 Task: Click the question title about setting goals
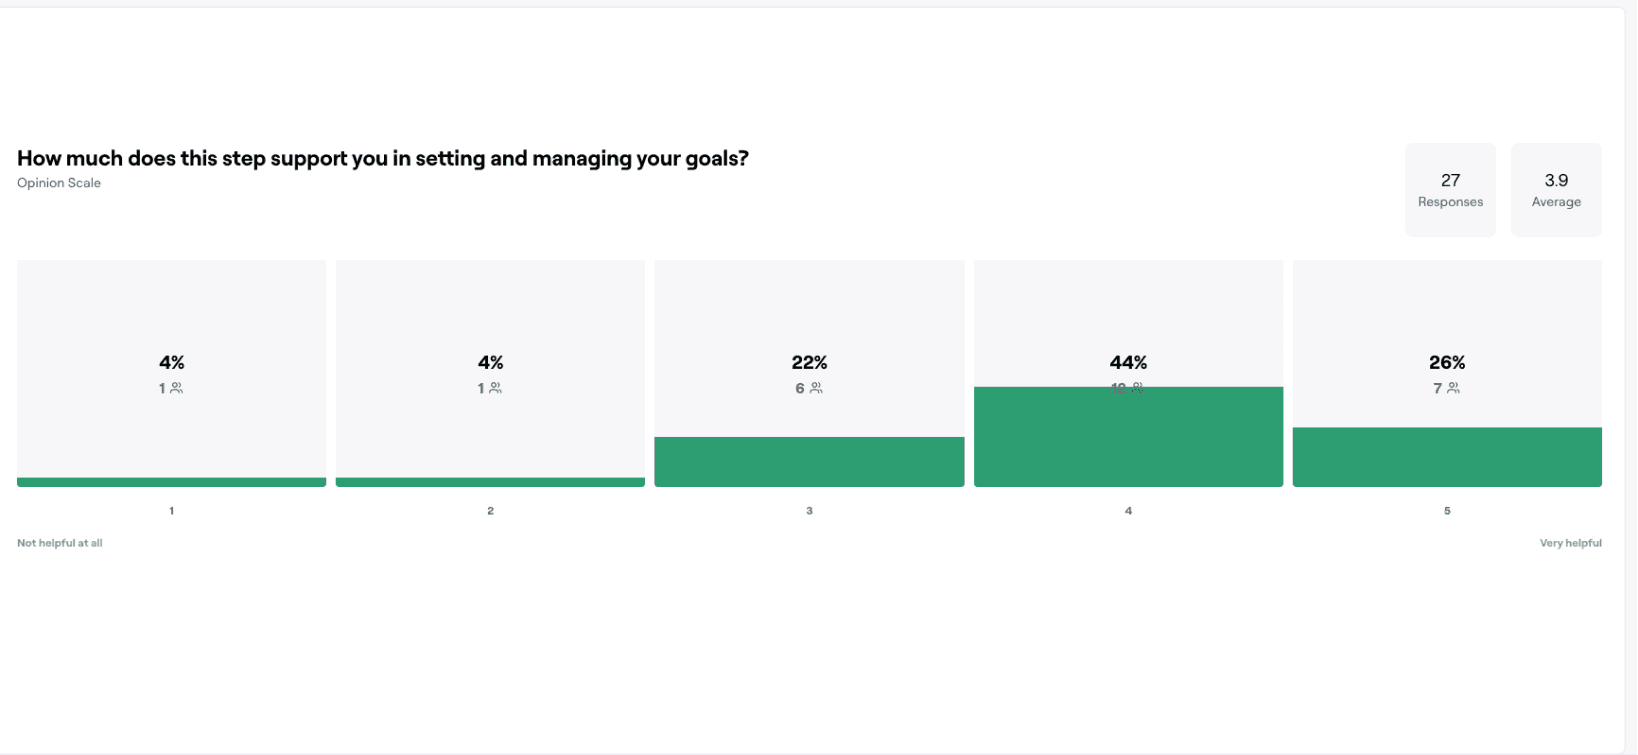coord(383,158)
